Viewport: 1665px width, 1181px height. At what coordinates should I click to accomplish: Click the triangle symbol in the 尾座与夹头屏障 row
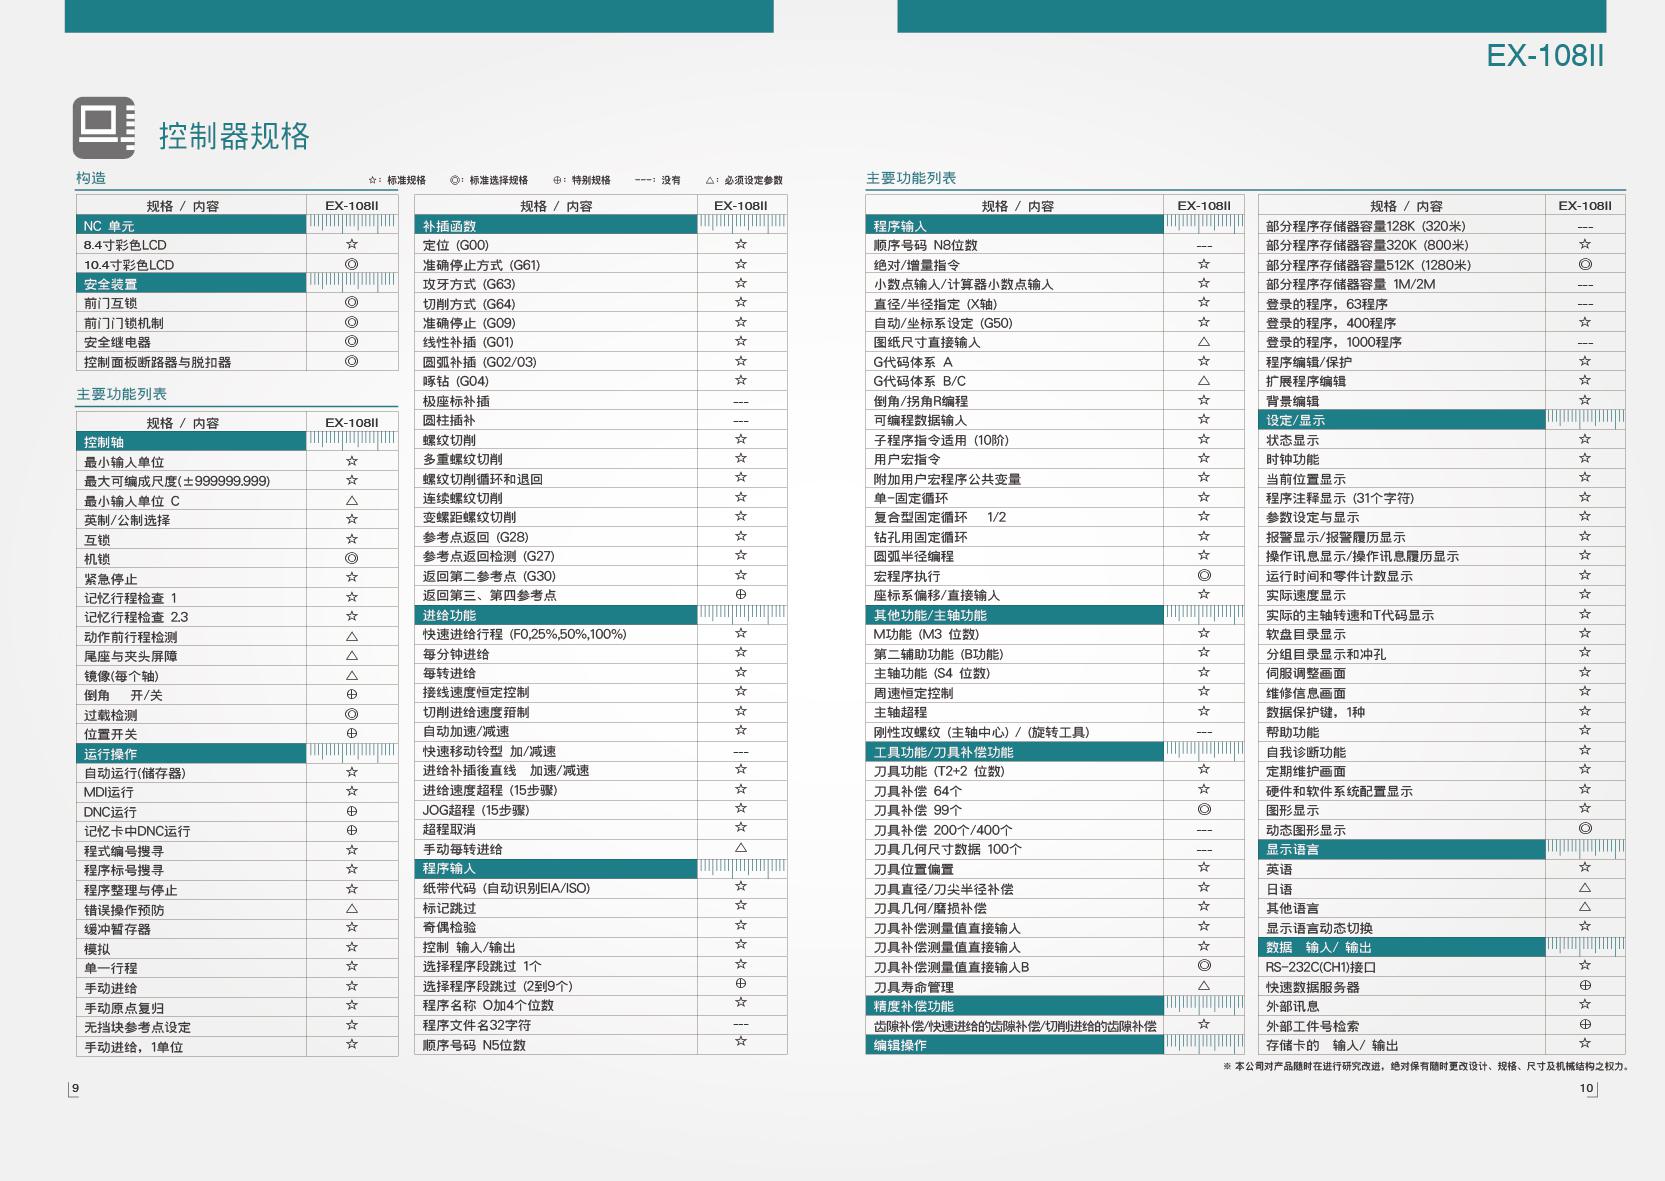click(x=351, y=656)
